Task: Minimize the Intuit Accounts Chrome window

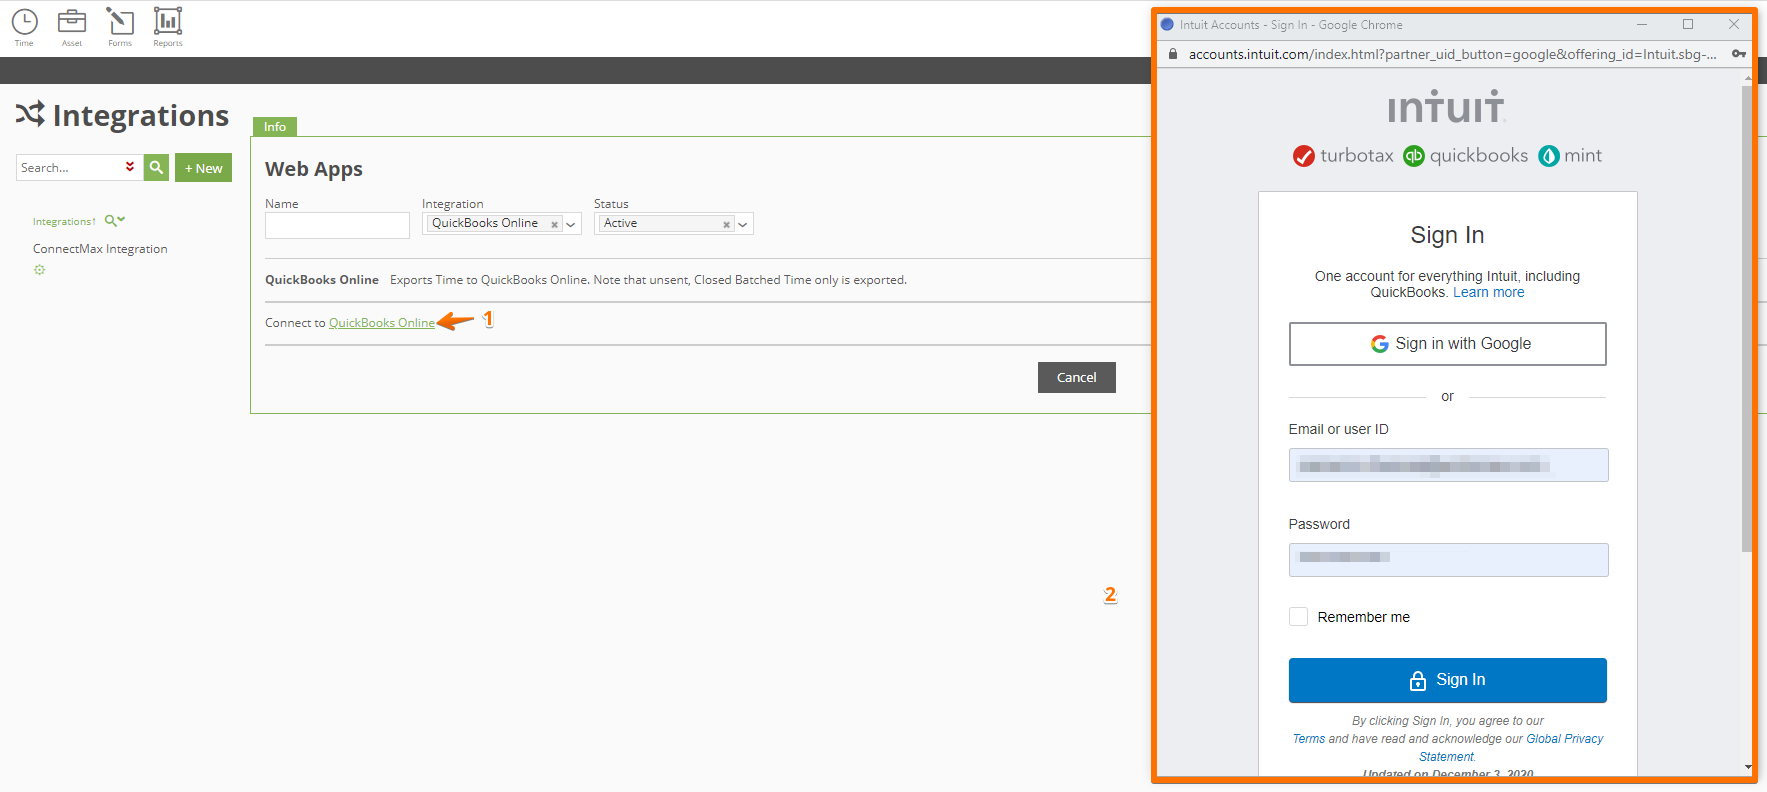Action: (1642, 24)
